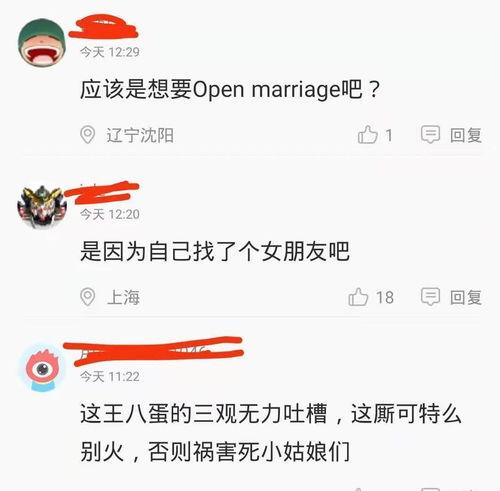
Task: Tap reply bubble icon on second comment
Action: (x=430, y=297)
